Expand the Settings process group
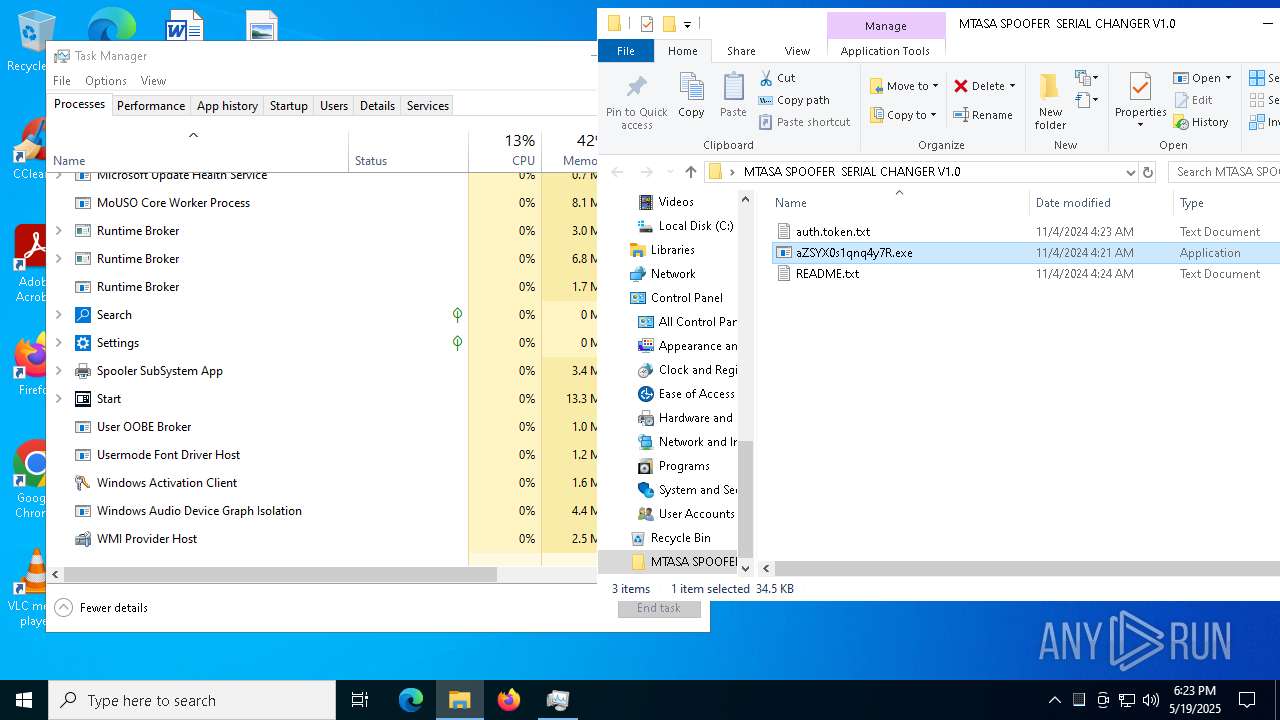 tap(58, 343)
